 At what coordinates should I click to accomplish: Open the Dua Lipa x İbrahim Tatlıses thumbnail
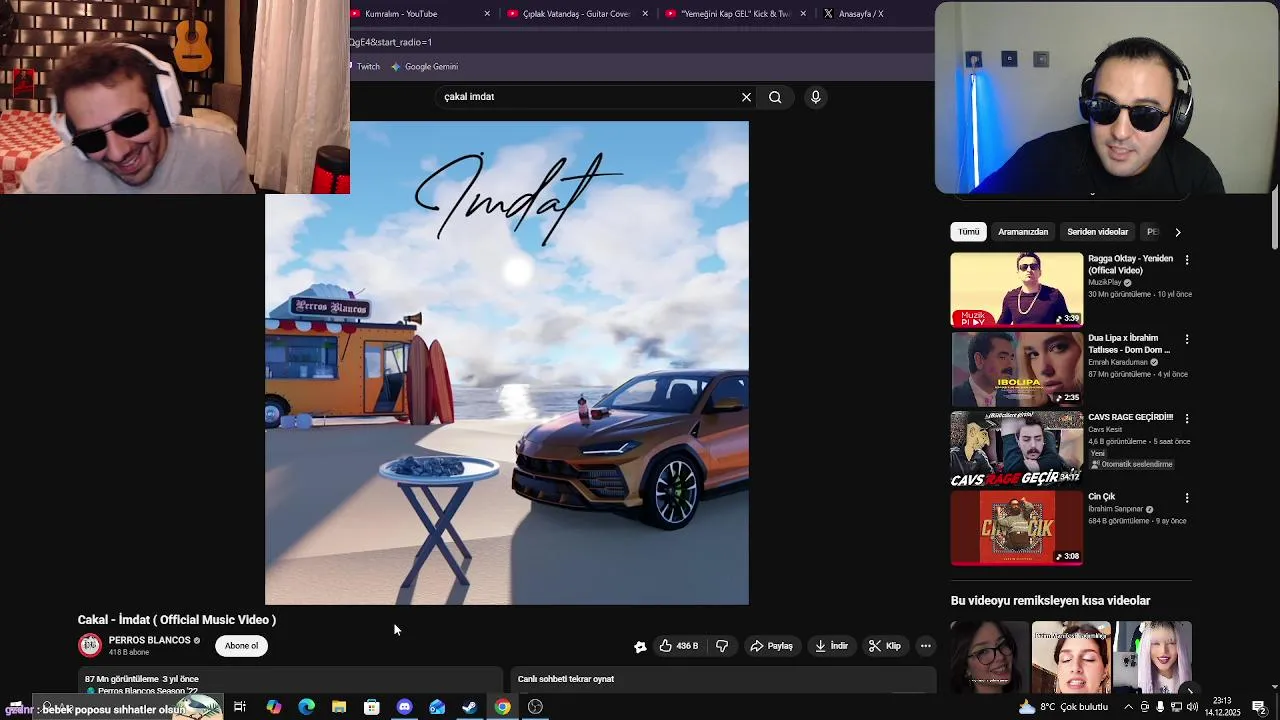[1016, 369]
